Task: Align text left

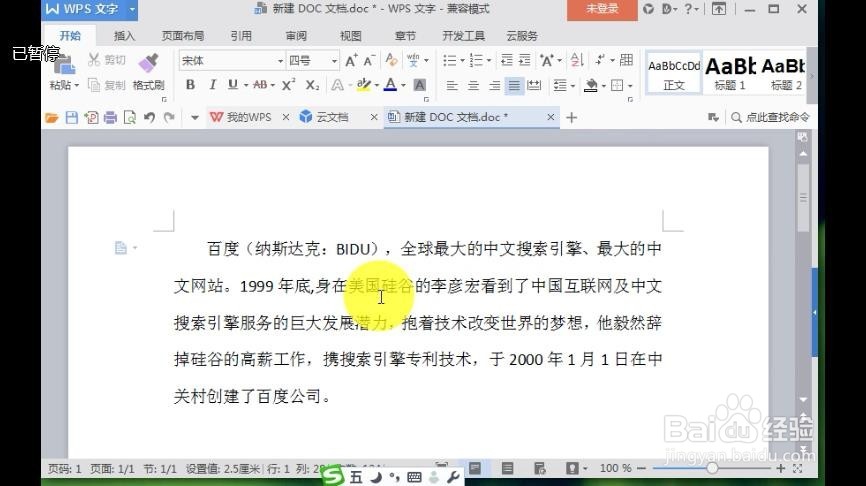Action: (452, 85)
